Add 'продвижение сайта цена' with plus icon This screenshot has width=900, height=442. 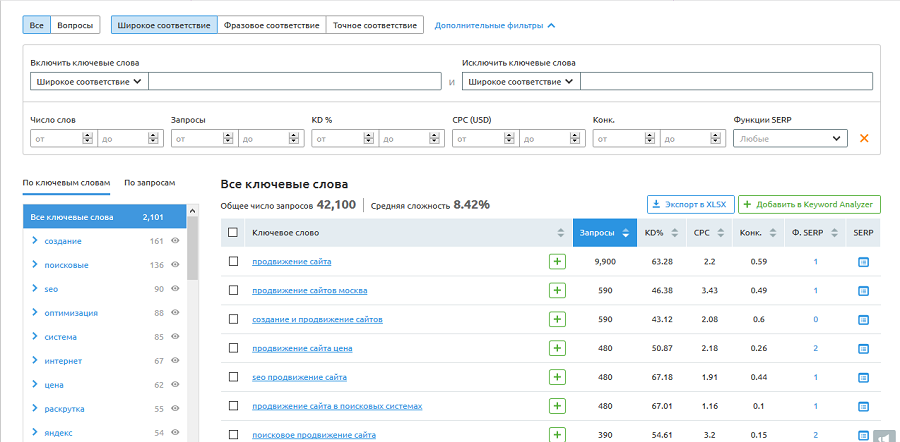[x=557, y=348]
